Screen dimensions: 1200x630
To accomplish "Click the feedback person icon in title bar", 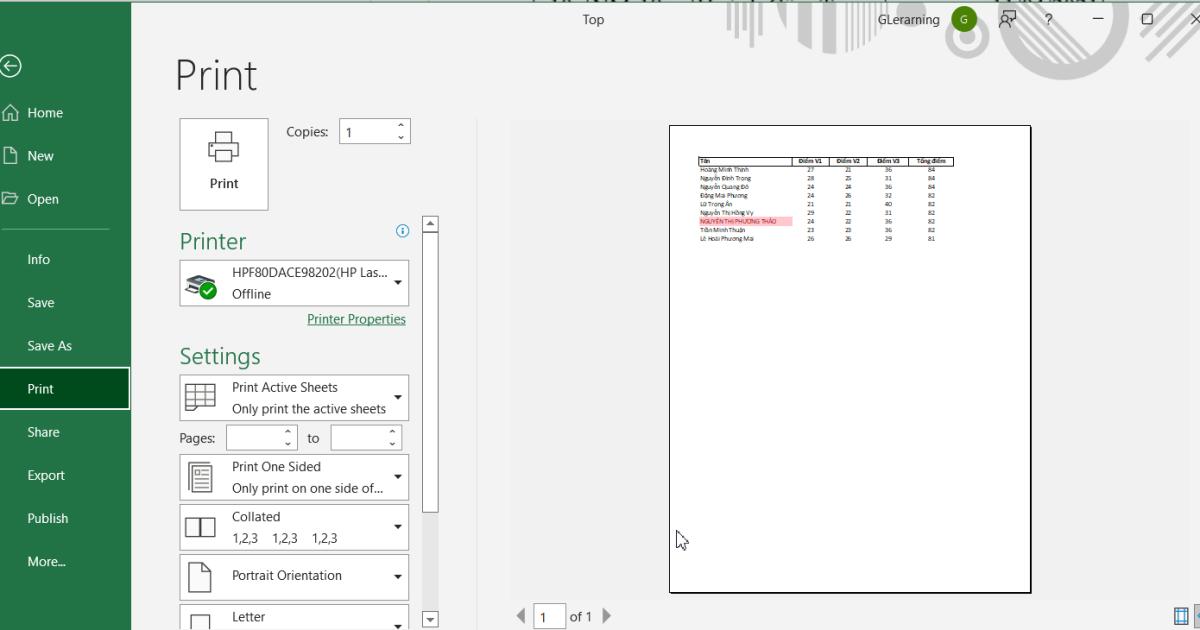I will click(1008, 19).
